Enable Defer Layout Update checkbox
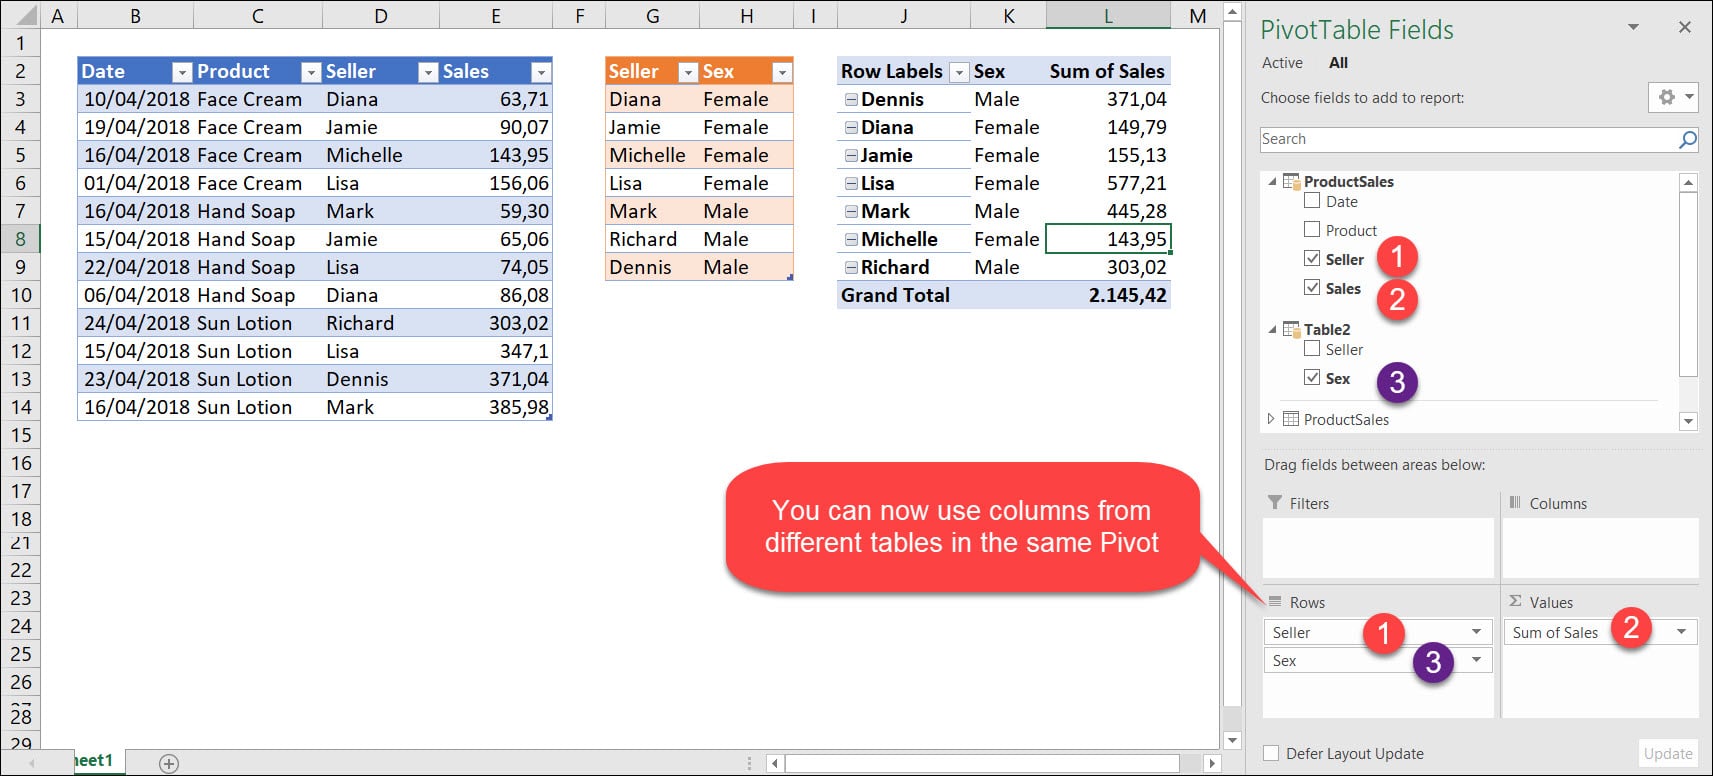The image size is (1713, 776). coord(1271,753)
